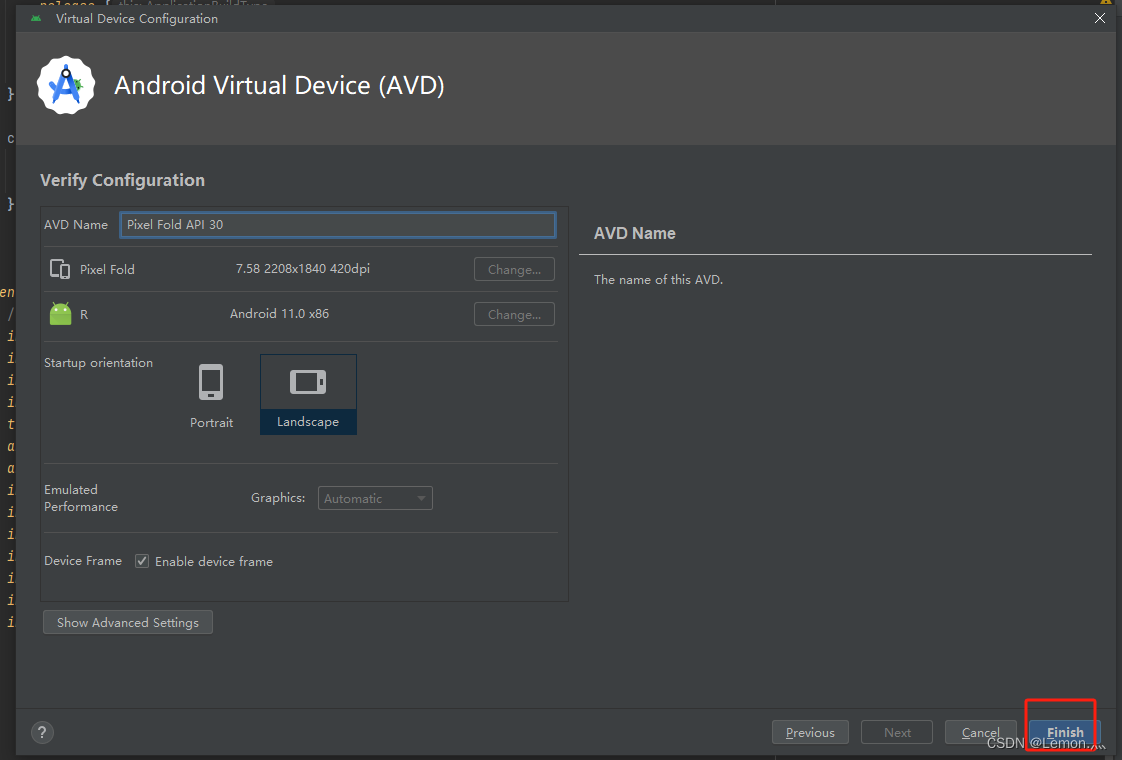Finish creating the virtual device
Screen dimensions: 1122x760
coord(1065,732)
